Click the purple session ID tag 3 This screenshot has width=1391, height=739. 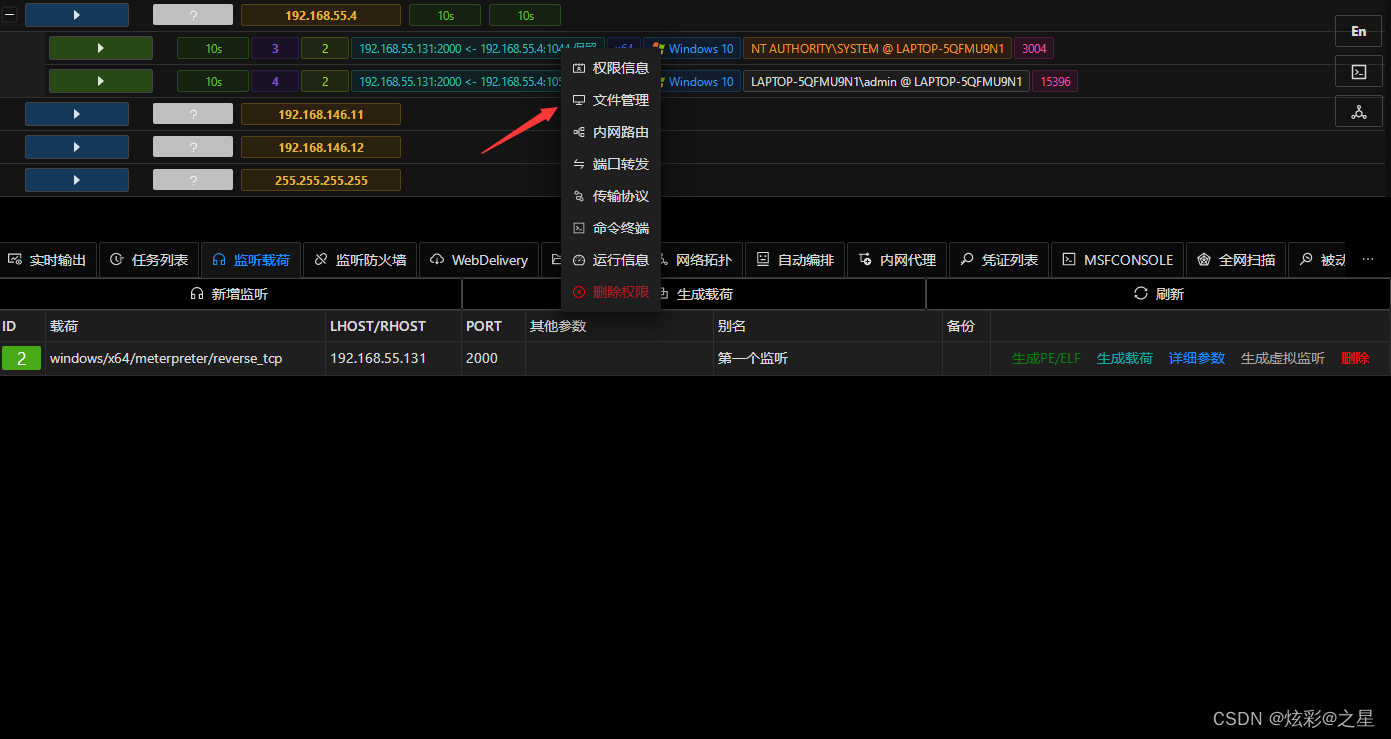pos(275,48)
